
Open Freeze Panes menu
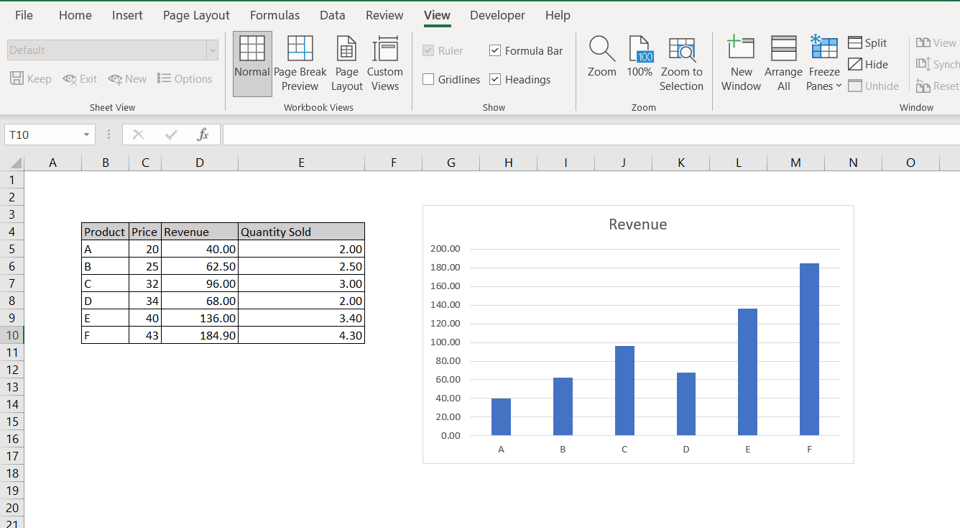coord(824,64)
